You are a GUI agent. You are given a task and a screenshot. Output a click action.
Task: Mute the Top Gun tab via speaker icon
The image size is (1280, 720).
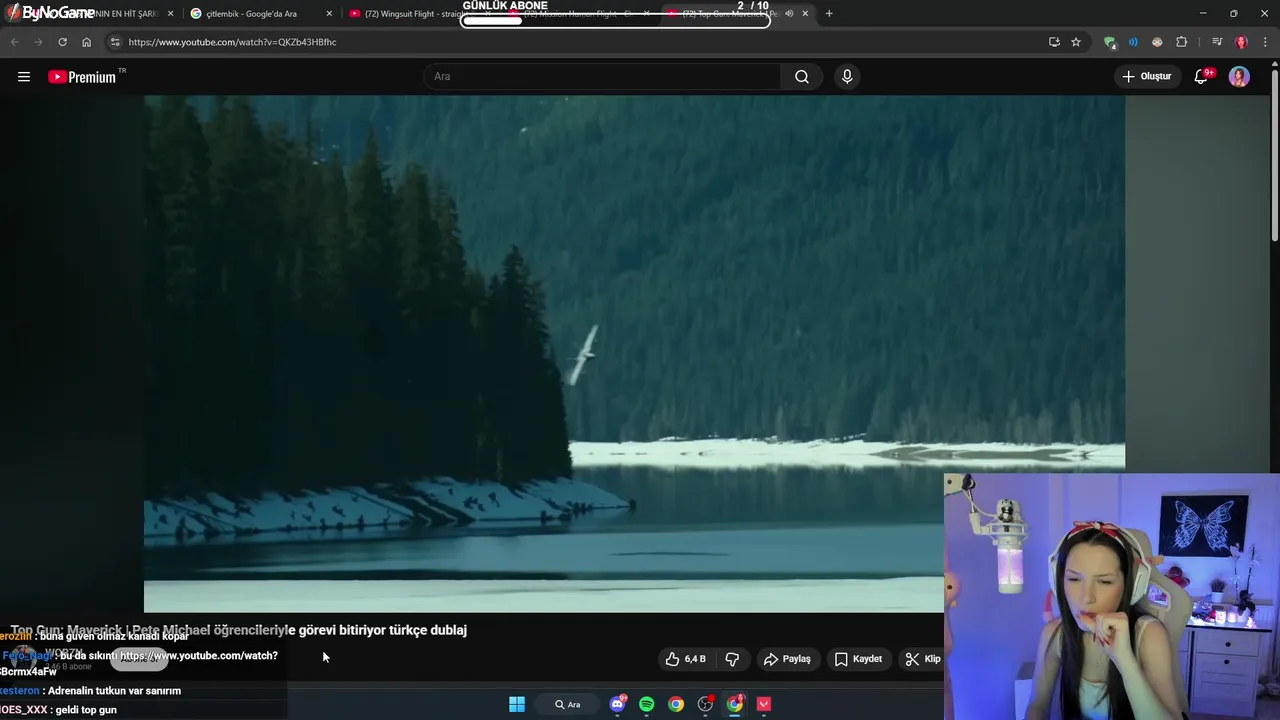789,13
